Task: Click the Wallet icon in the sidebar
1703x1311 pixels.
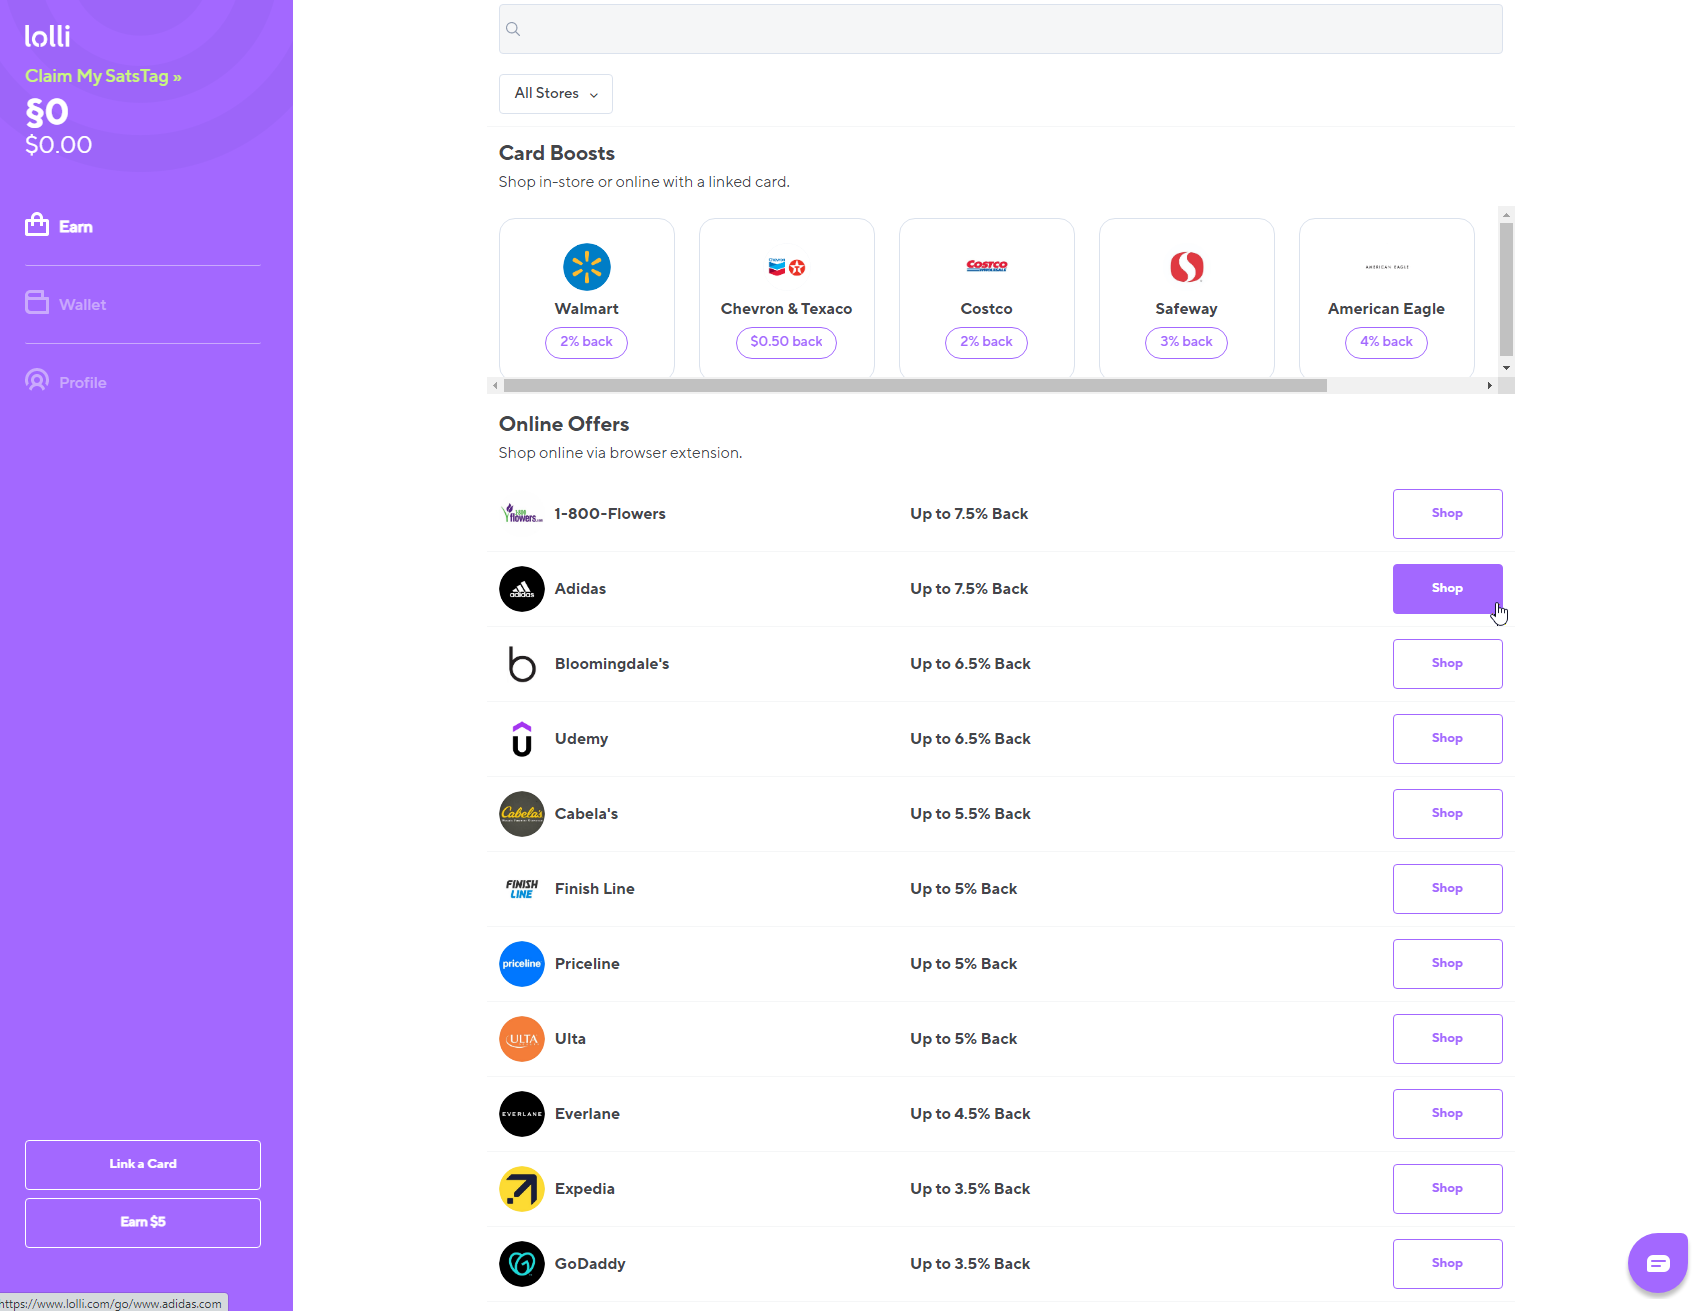Action: [37, 302]
